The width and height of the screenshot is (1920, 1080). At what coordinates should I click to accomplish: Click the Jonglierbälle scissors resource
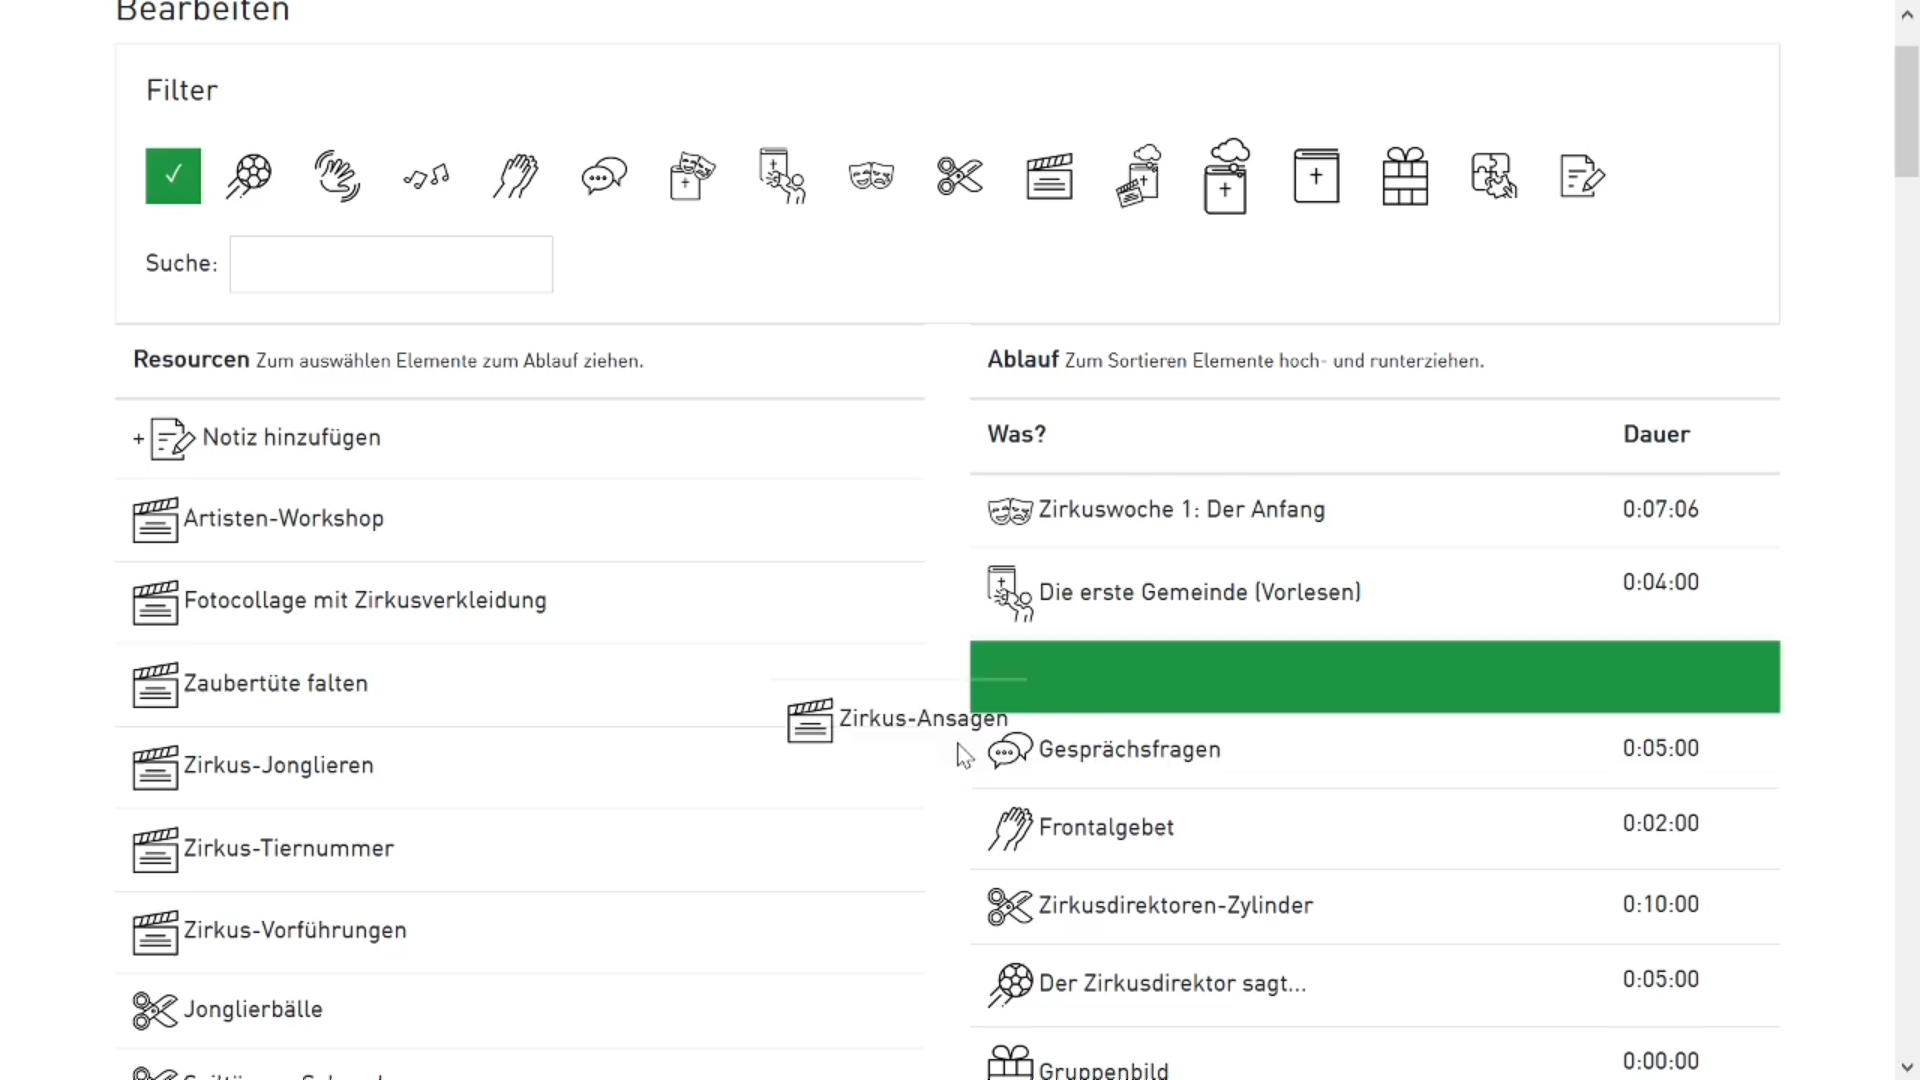pos(252,1010)
